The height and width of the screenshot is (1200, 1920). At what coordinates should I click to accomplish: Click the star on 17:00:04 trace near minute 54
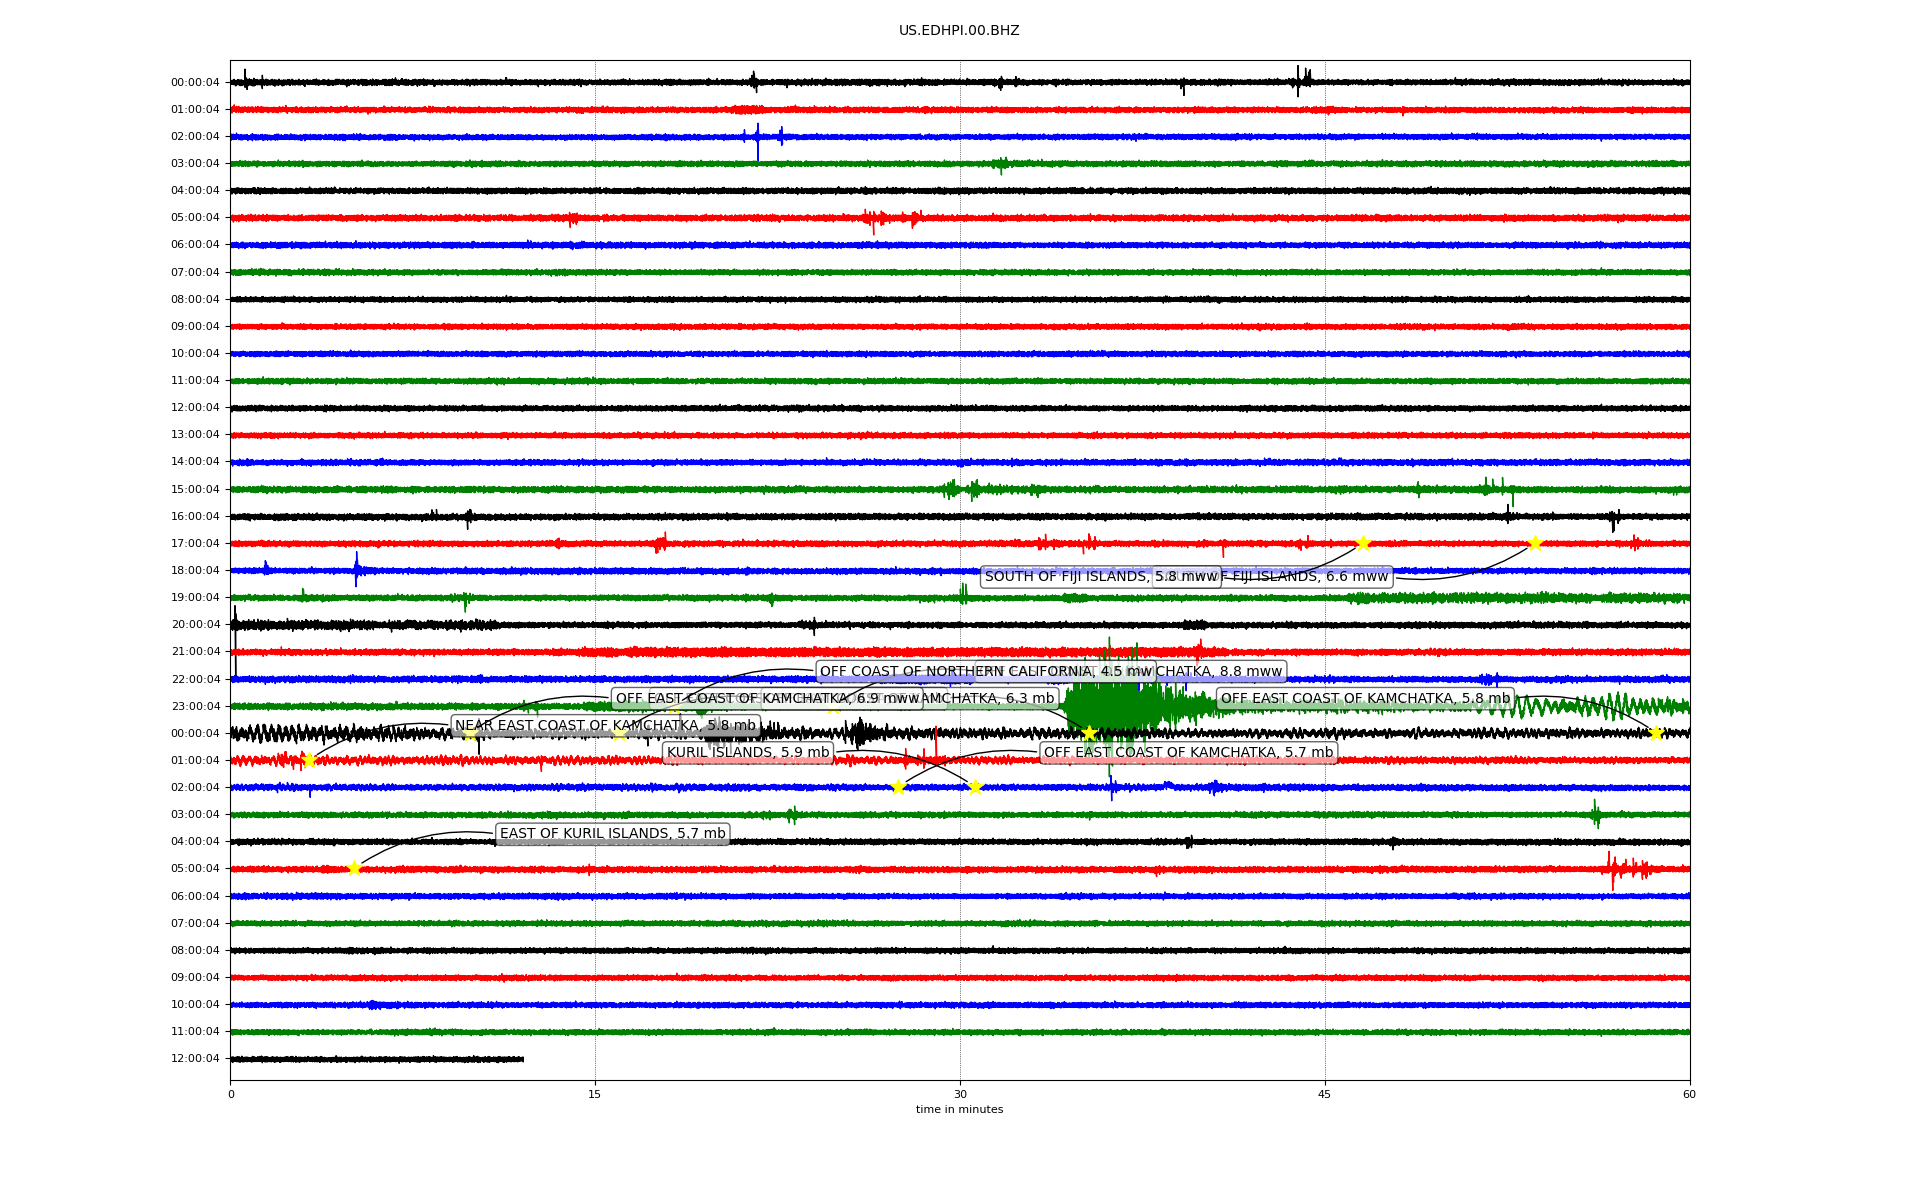pos(1535,543)
